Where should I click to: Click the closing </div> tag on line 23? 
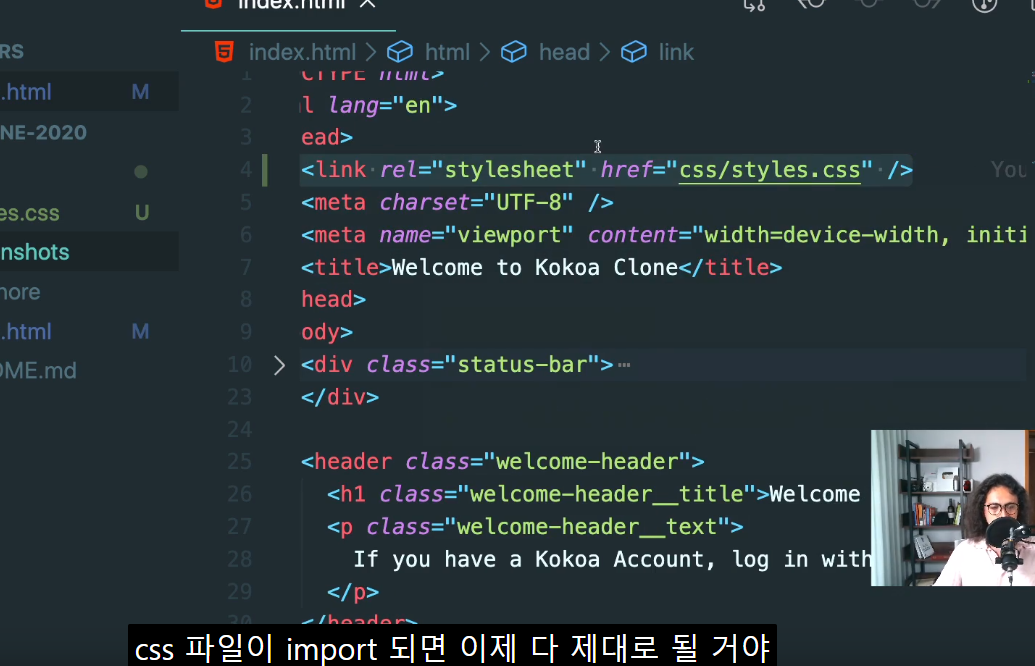[340, 397]
